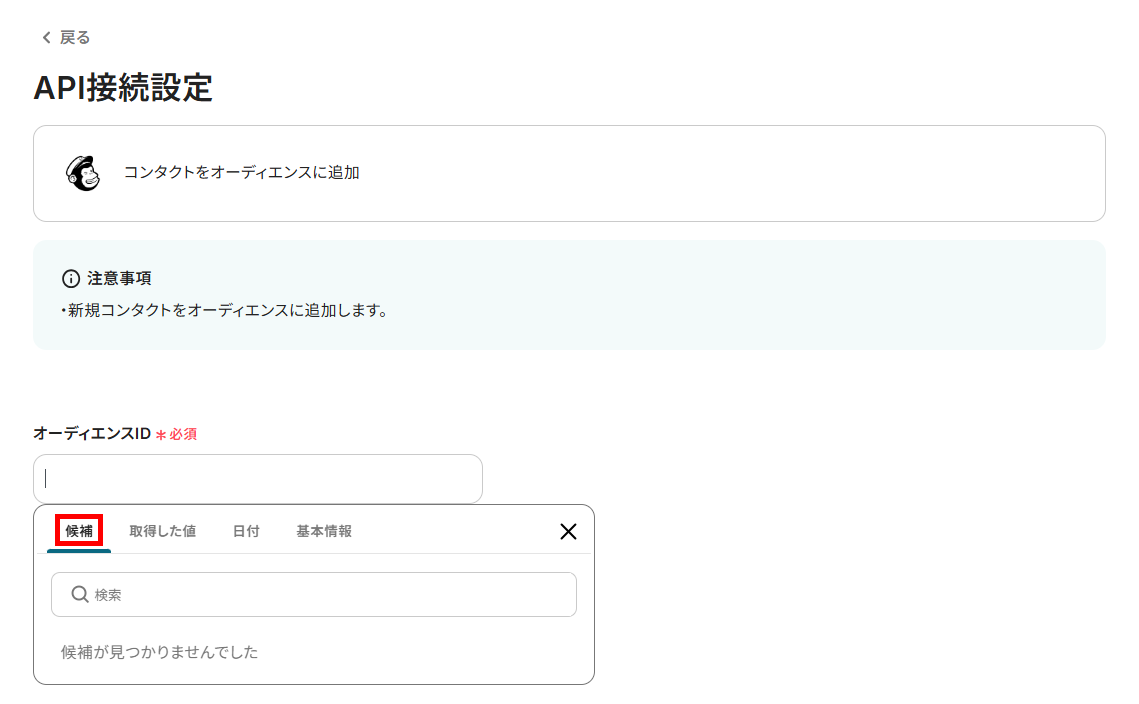Click the red required asterisk icon

coord(160,435)
